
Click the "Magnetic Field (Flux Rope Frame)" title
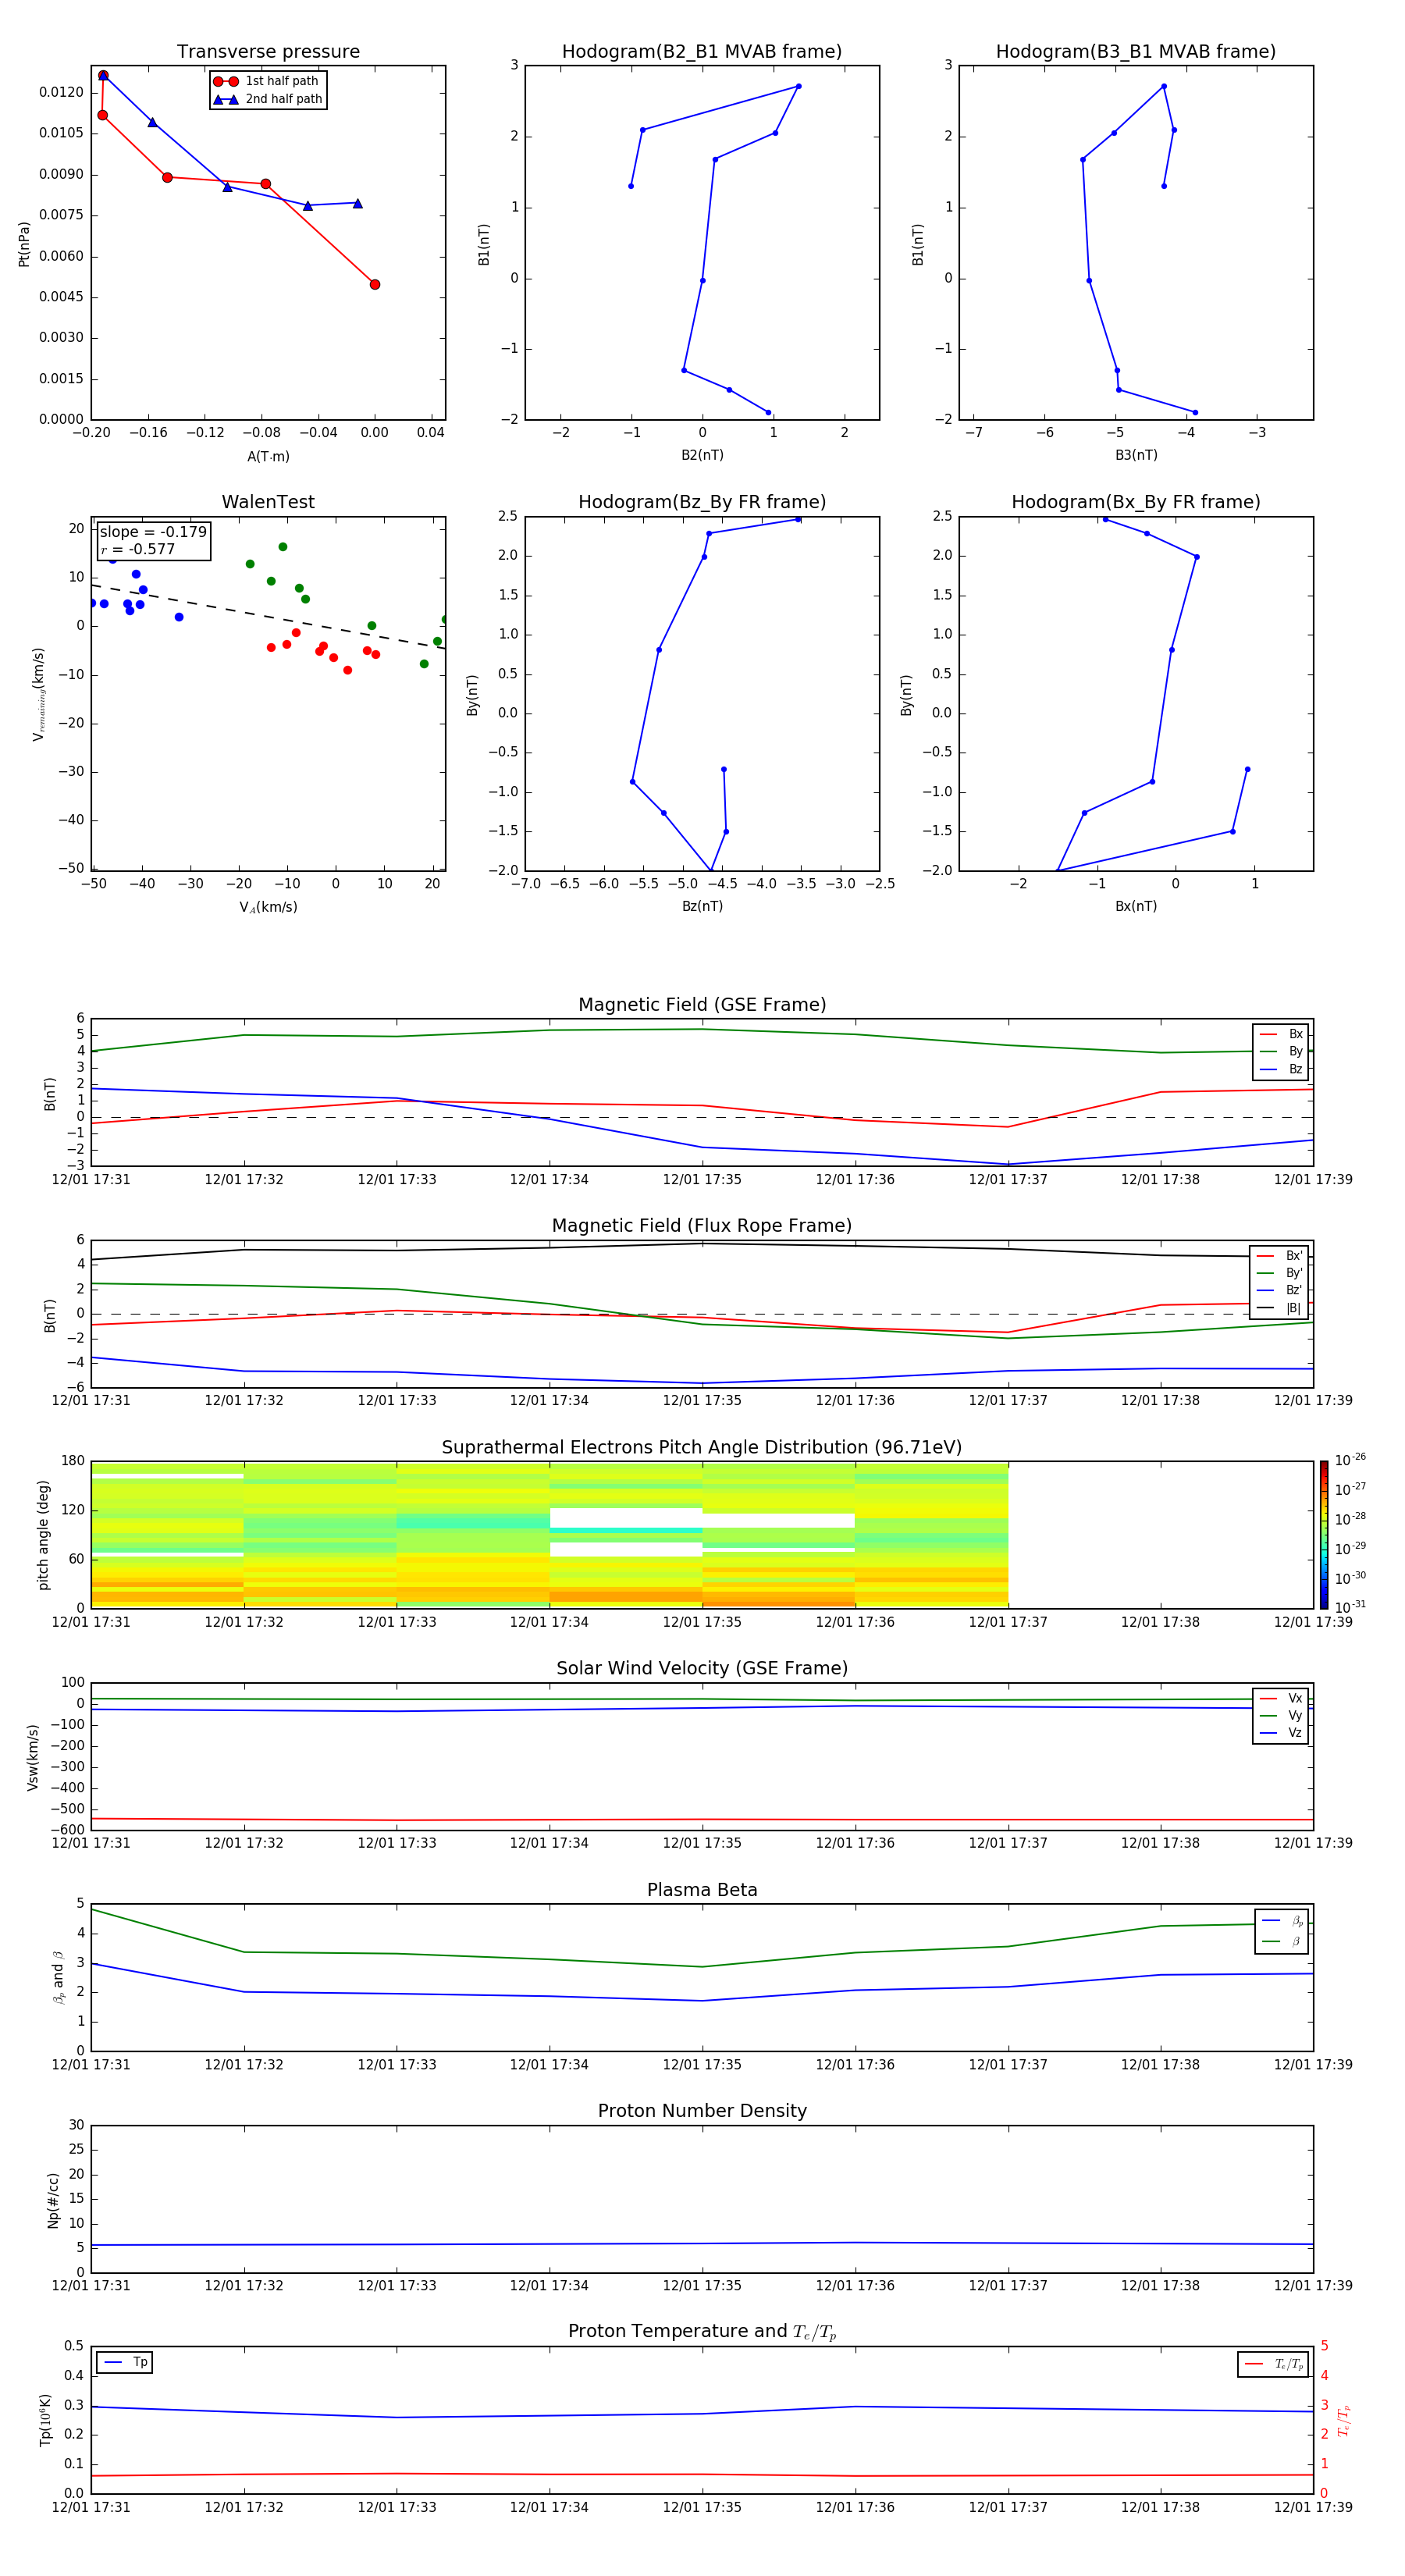pos(702,1226)
